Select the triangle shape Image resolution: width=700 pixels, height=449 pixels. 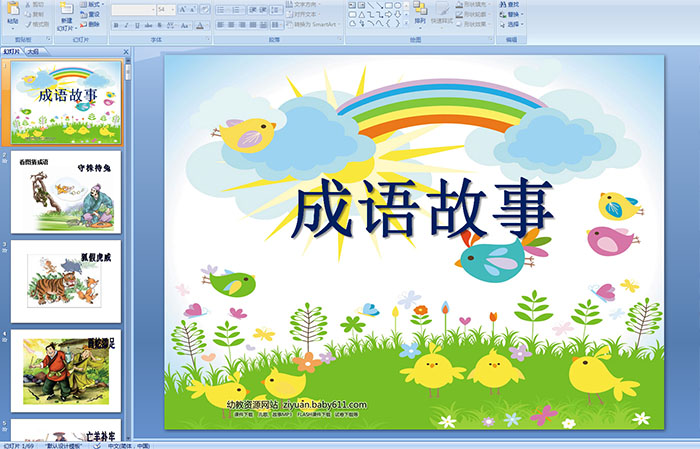coord(362,15)
